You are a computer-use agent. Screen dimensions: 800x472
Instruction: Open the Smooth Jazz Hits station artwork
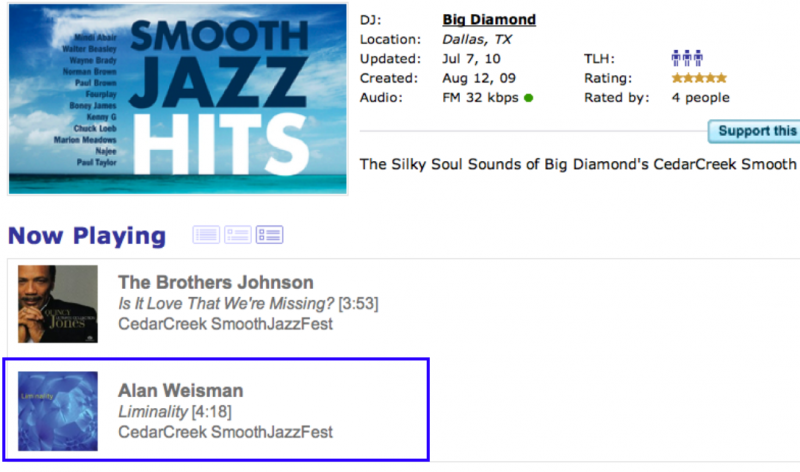click(172, 98)
